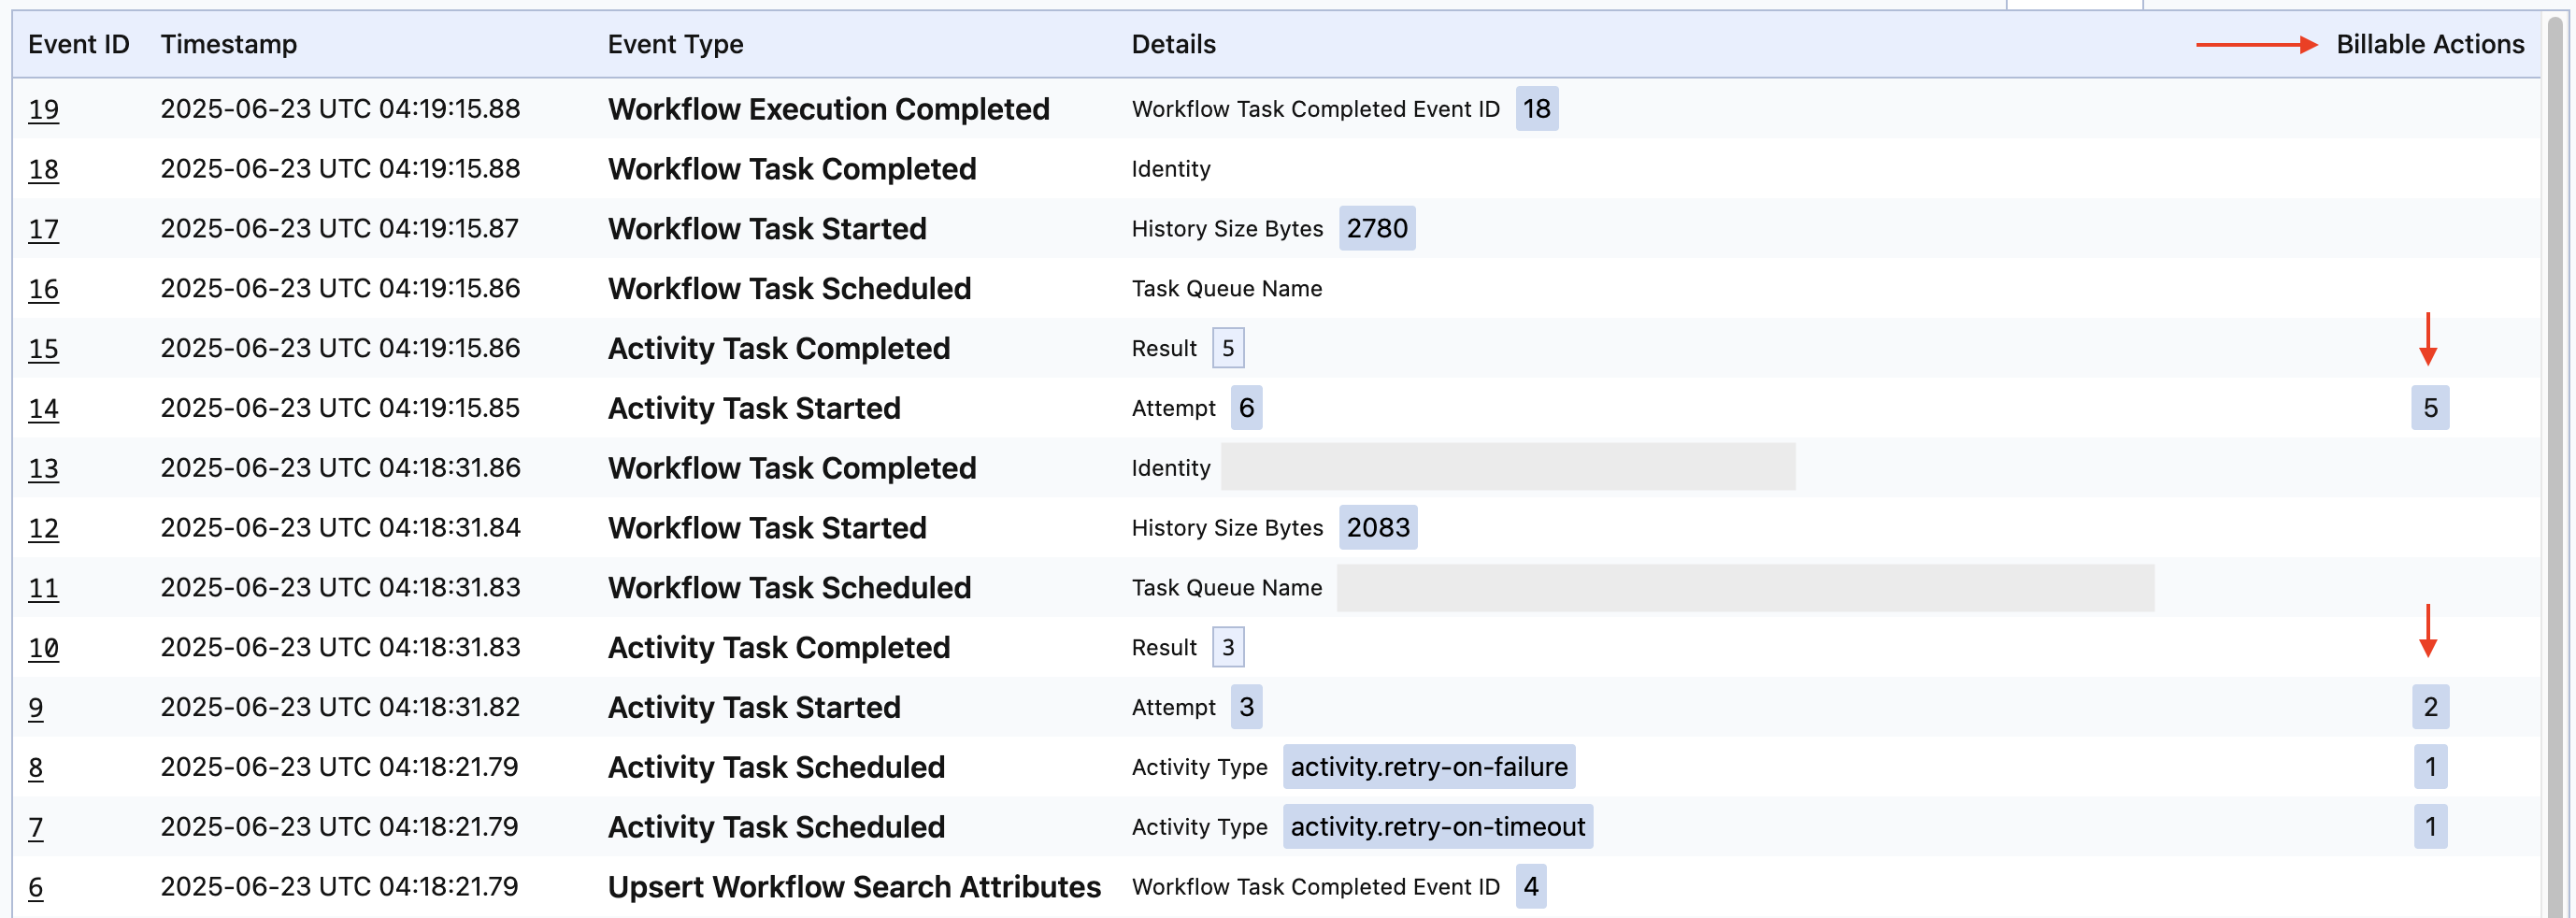Click the History Size Bytes 2780 badge
This screenshot has width=2576, height=918.
click(x=1377, y=228)
